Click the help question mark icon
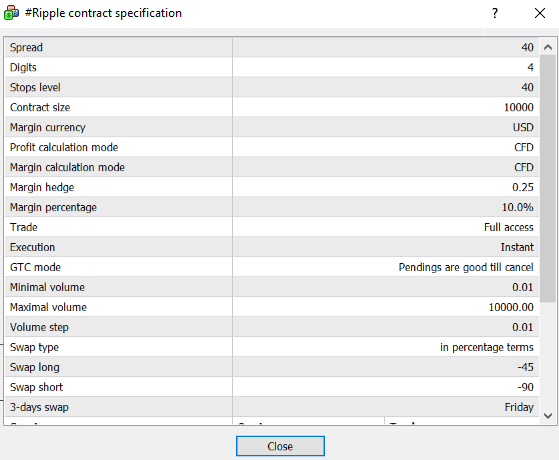The height and width of the screenshot is (460, 559). tap(495, 13)
